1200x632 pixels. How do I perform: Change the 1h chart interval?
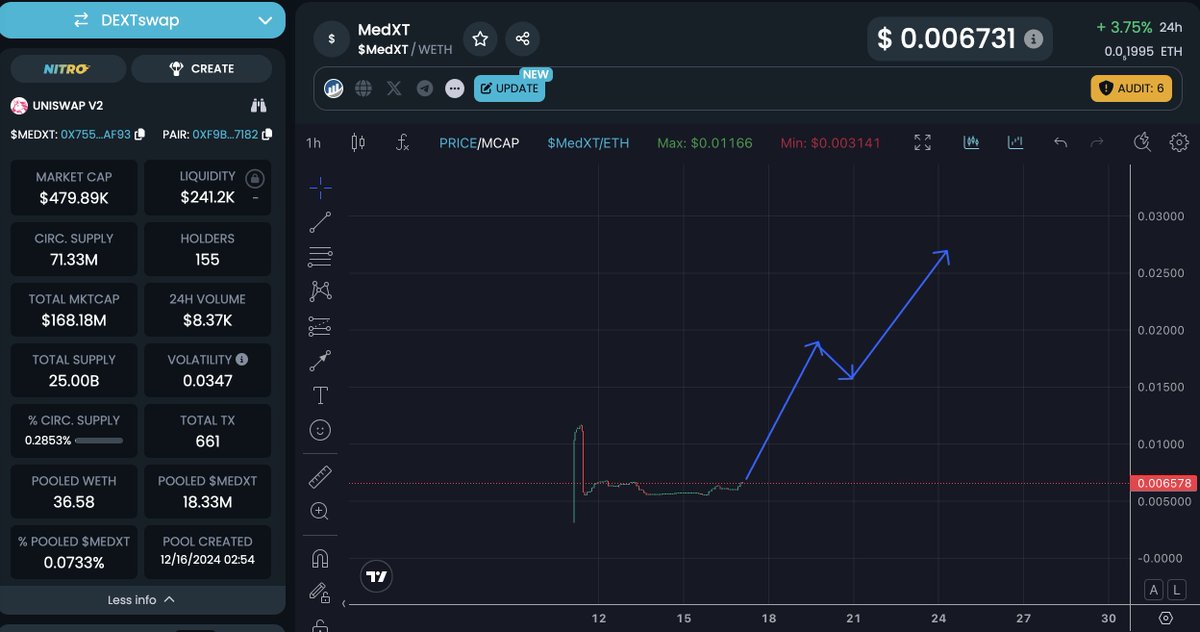[314, 143]
